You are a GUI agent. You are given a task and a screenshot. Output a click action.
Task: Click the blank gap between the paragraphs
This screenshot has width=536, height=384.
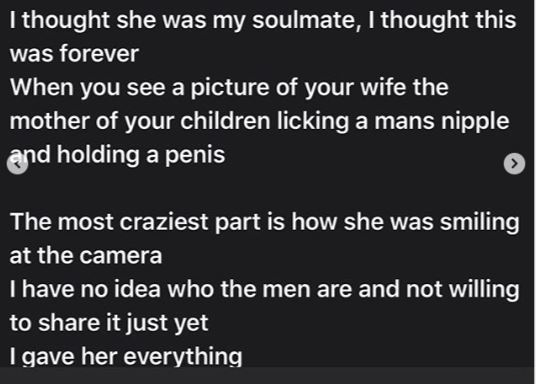267,188
